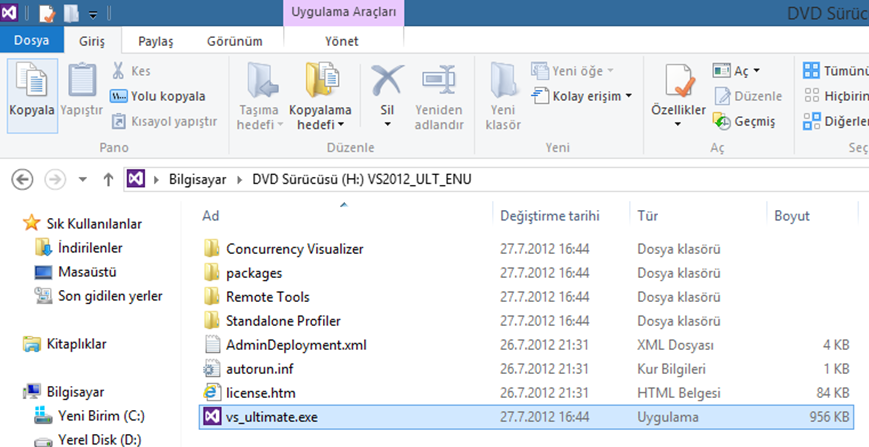Screen dimensions: 869x447
Task: Click the Back navigation arrow
Action: pos(23,179)
